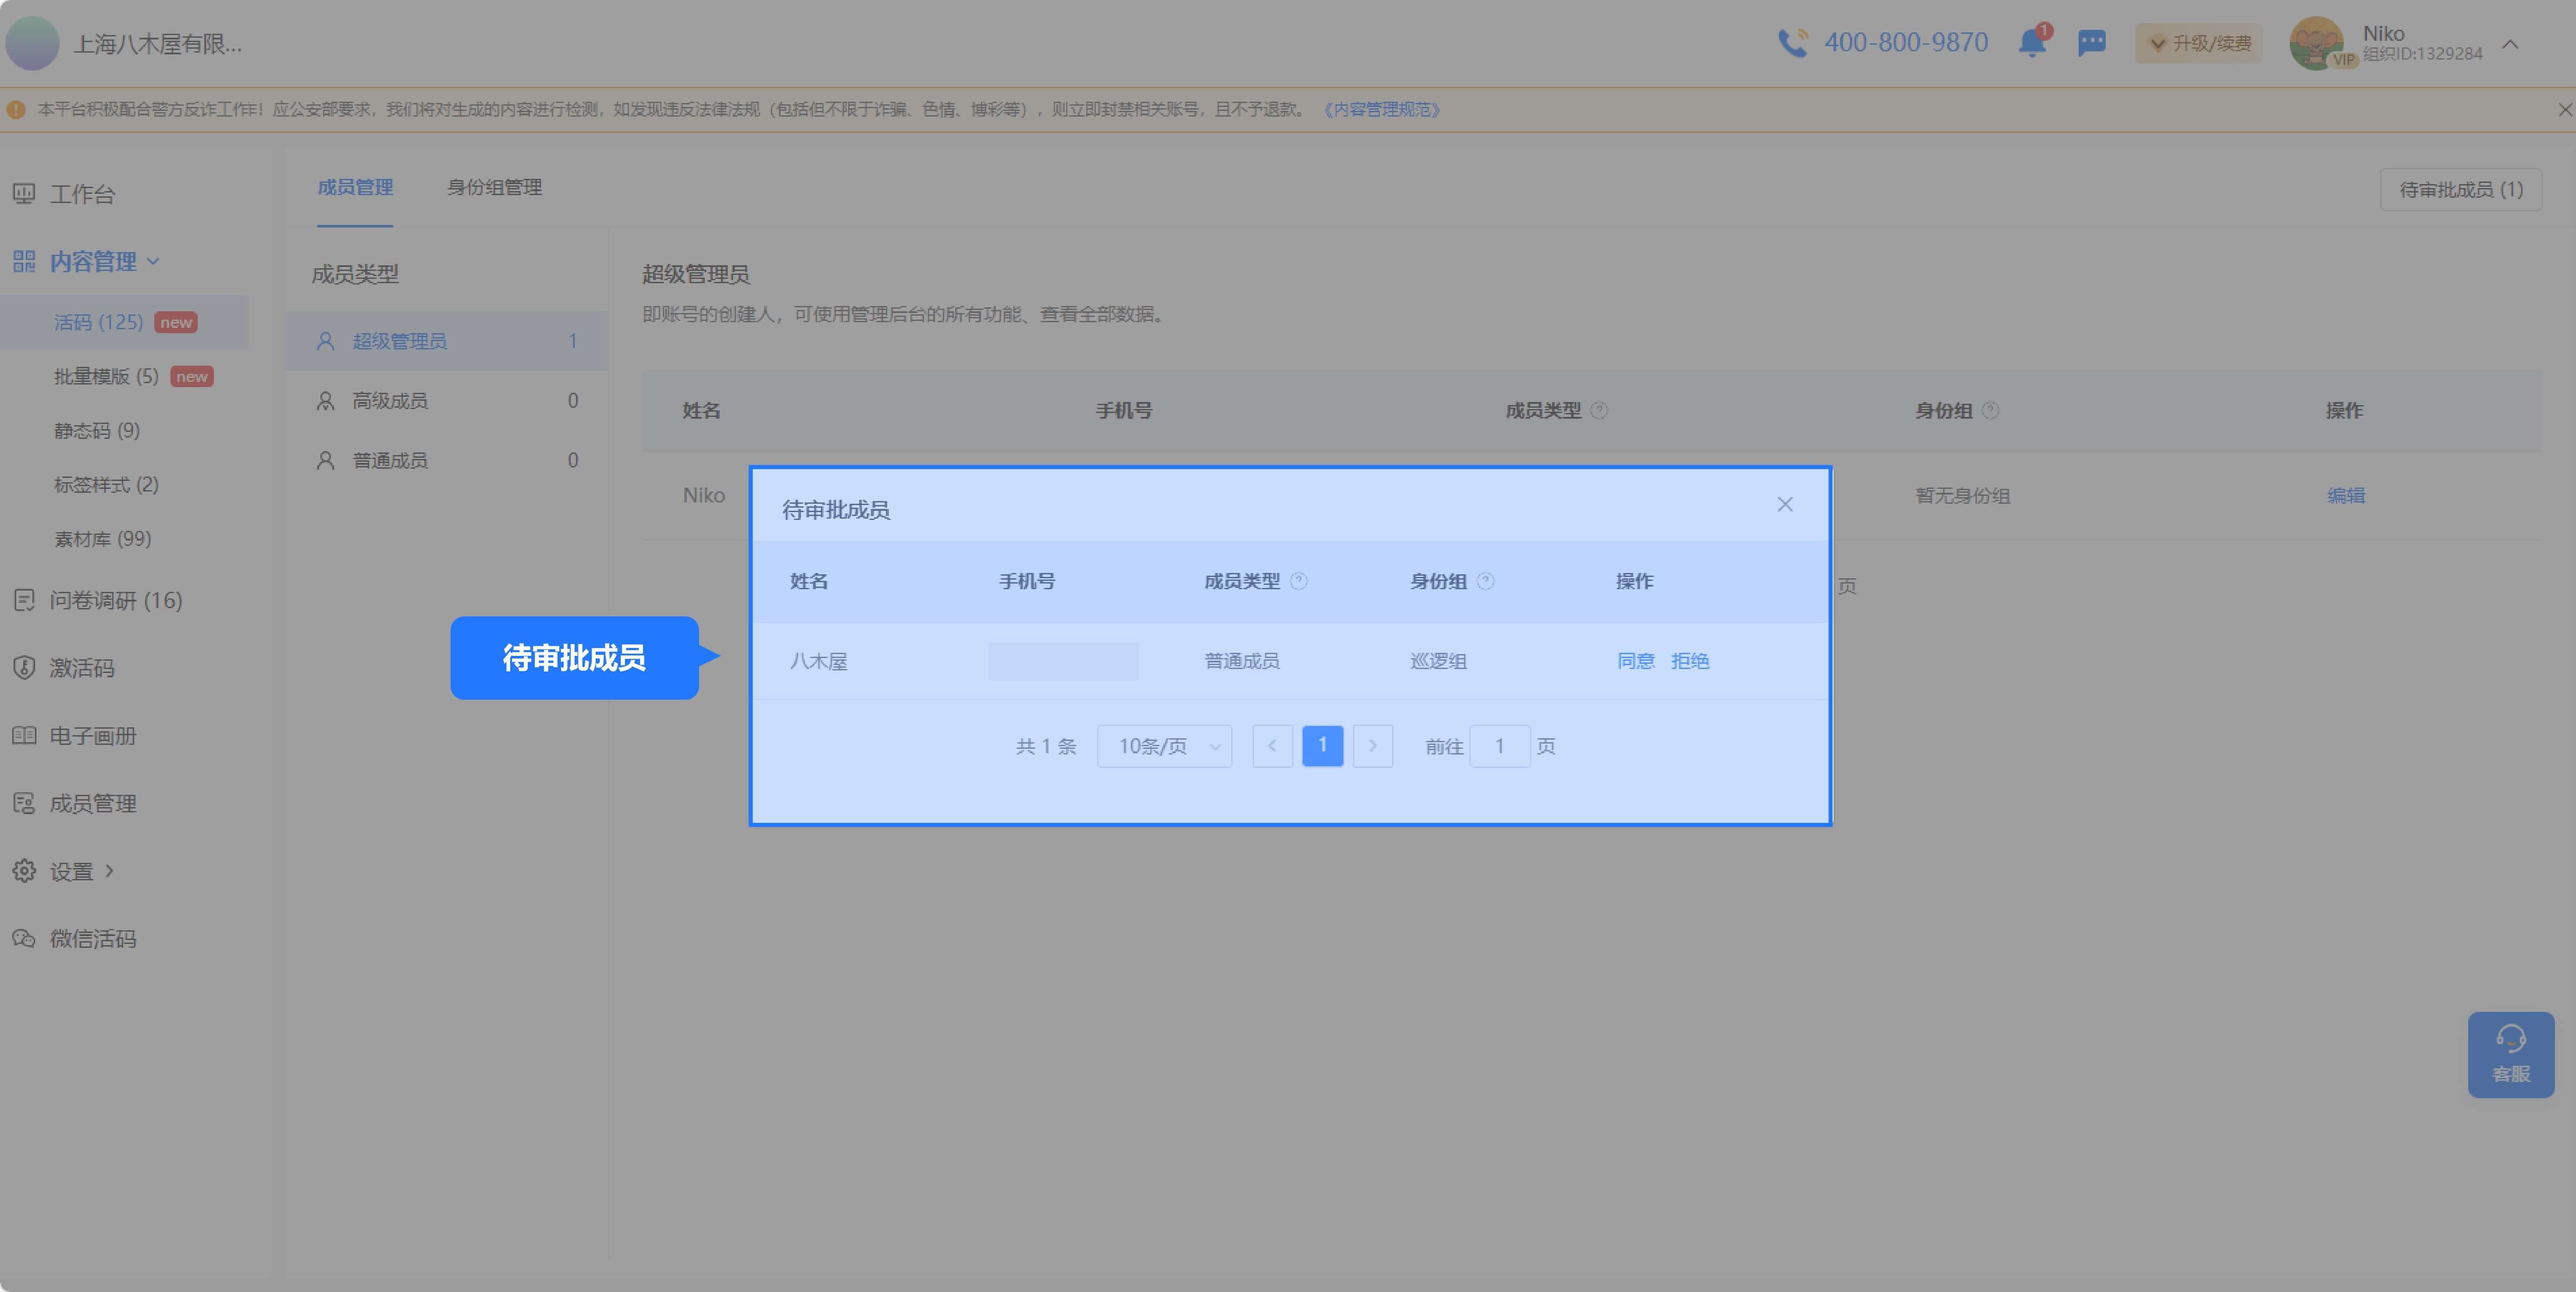Dismiss the warning banner with X icon

[2565, 110]
